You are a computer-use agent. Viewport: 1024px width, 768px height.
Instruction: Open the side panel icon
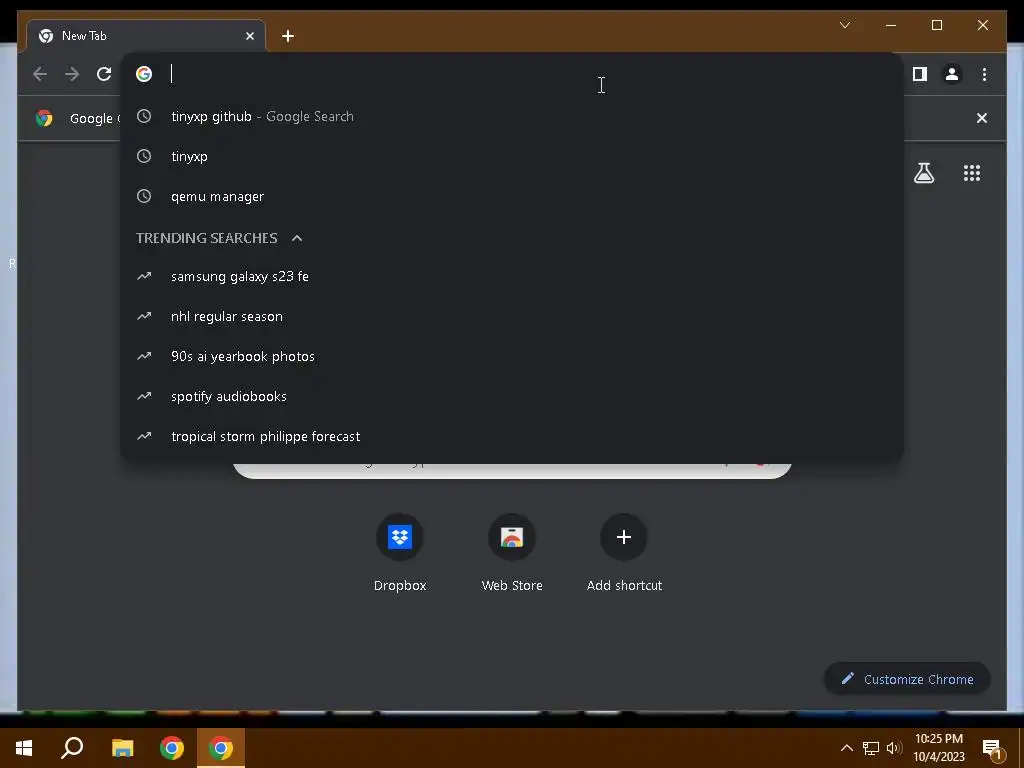click(x=920, y=74)
